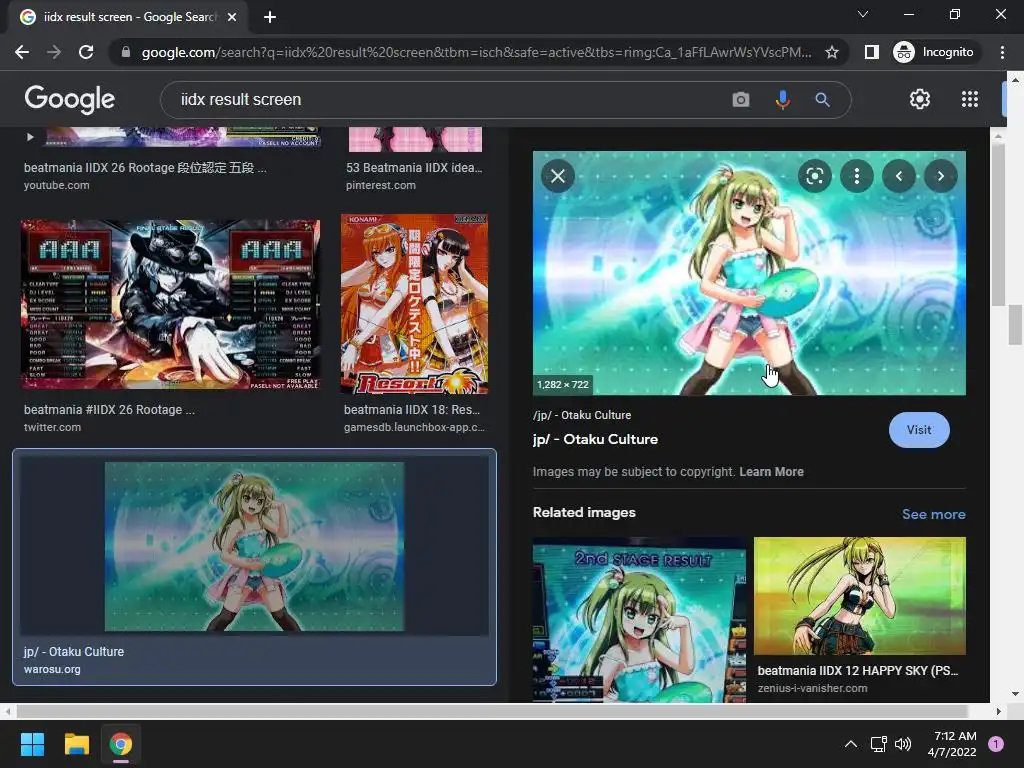Viewport: 1024px width, 768px height.
Task: Open the volume tray icon
Action: click(x=903, y=744)
